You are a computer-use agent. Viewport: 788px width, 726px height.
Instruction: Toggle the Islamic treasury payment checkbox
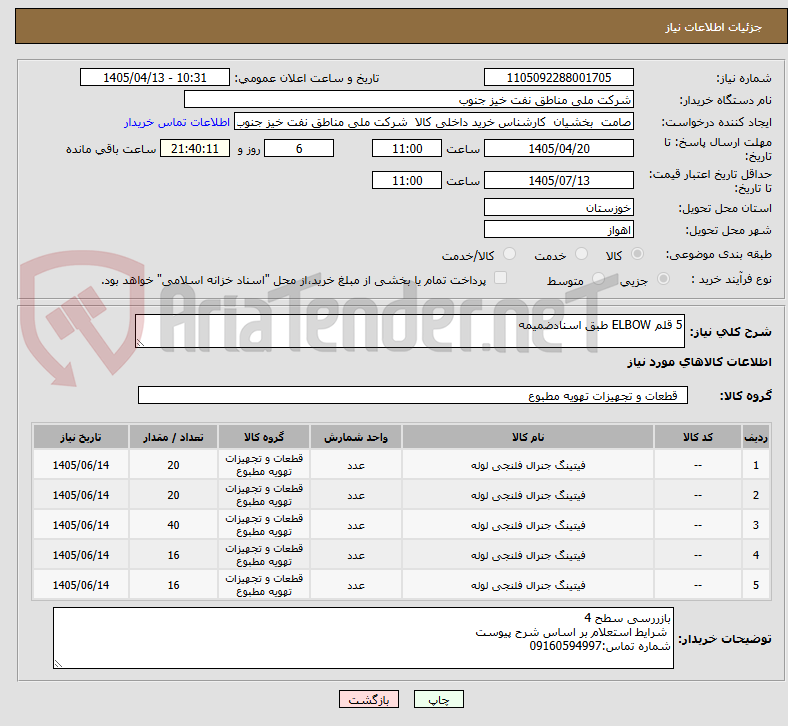[x=501, y=278]
